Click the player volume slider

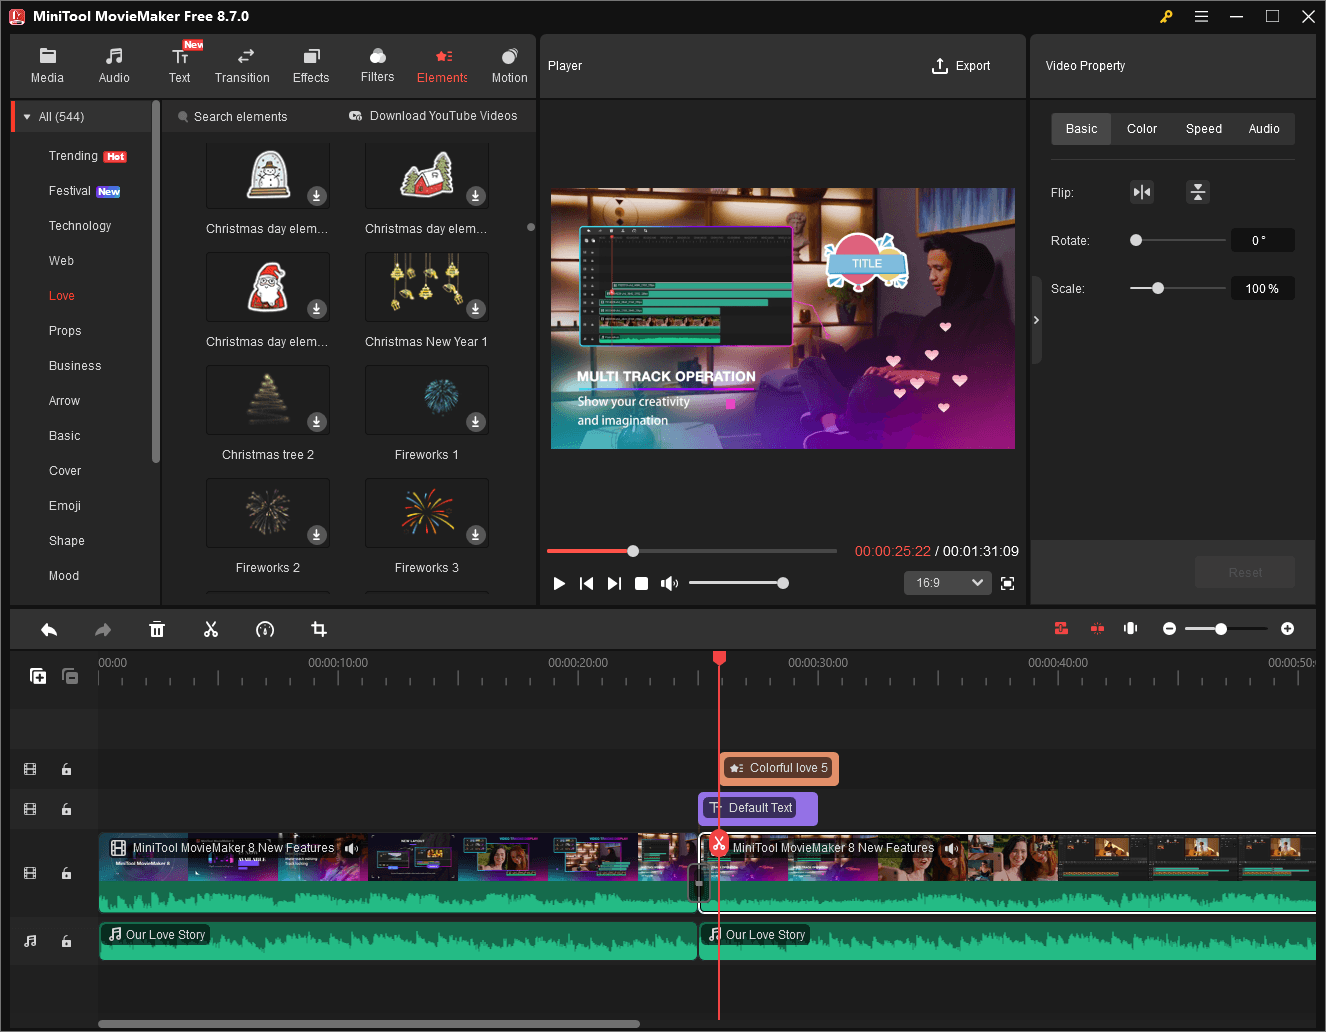pyautogui.click(x=738, y=583)
